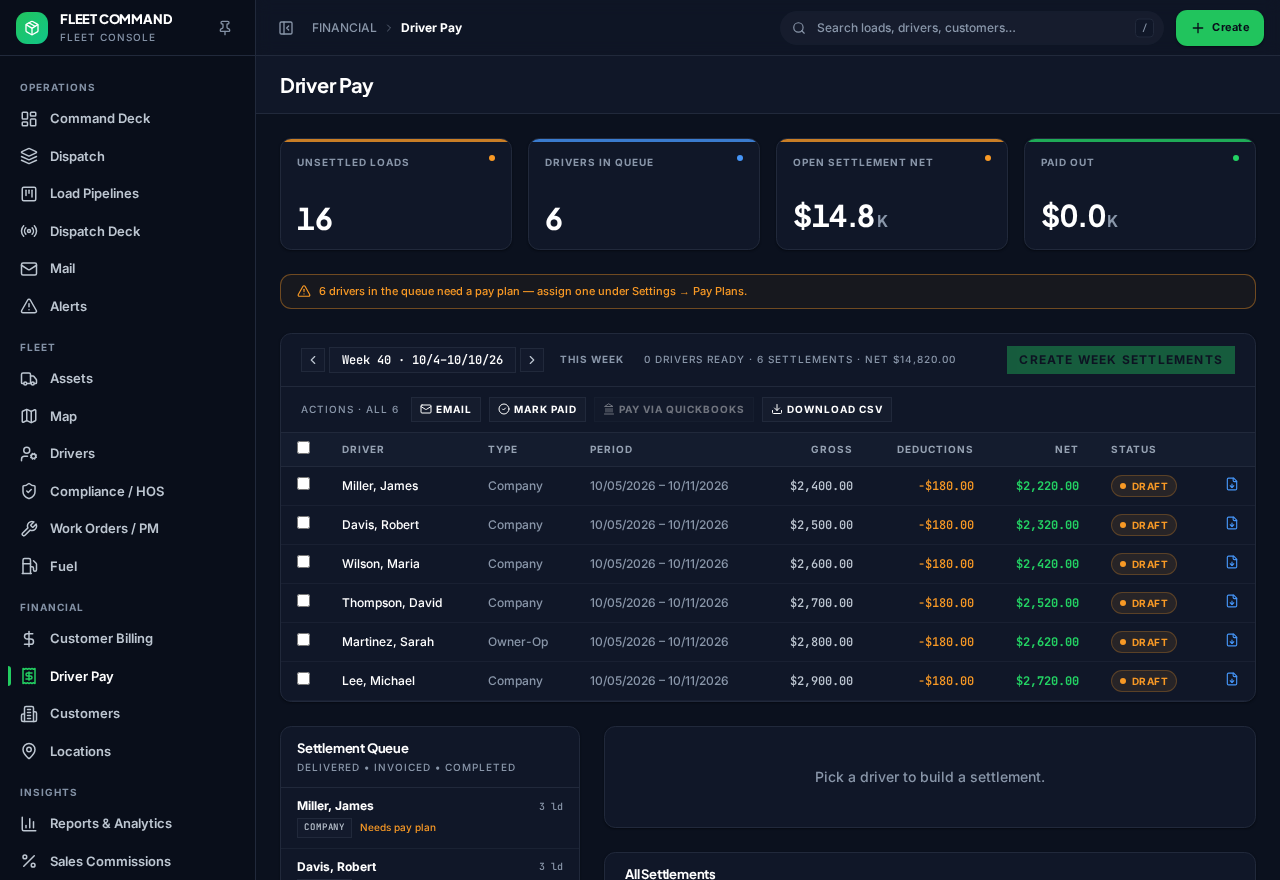
Task: Open Alerts in sidebar
Action: (x=128, y=306)
